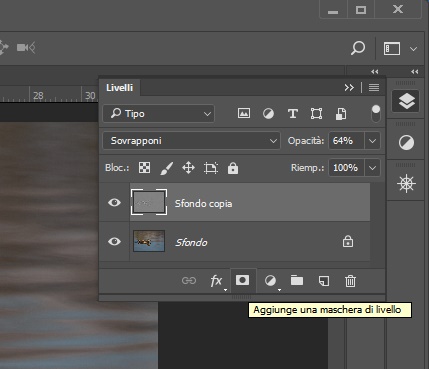Create a new layer icon
Image resolution: width=429 pixels, height=369 pixels.
(324, 281)
